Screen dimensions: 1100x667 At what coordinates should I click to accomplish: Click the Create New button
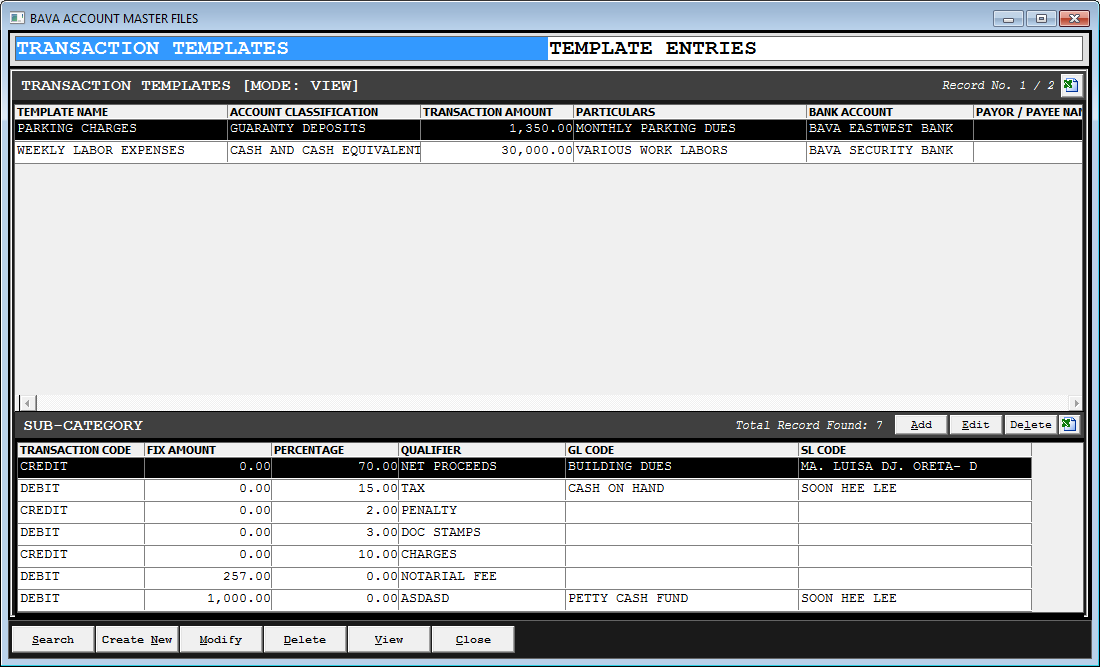point(137,640)
